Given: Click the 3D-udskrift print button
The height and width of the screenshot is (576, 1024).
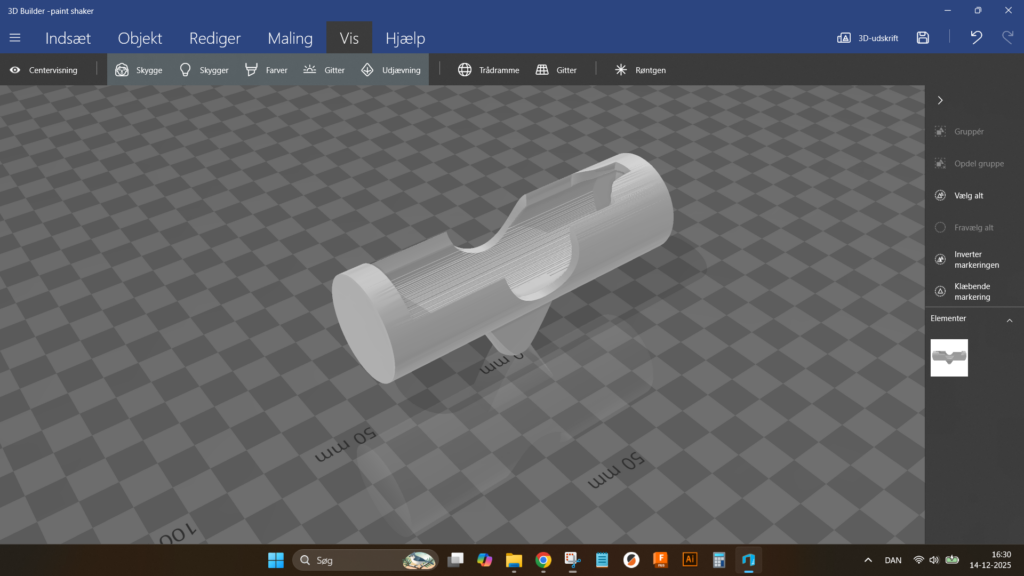Looking at the screenshot, I should pos(867,38).
